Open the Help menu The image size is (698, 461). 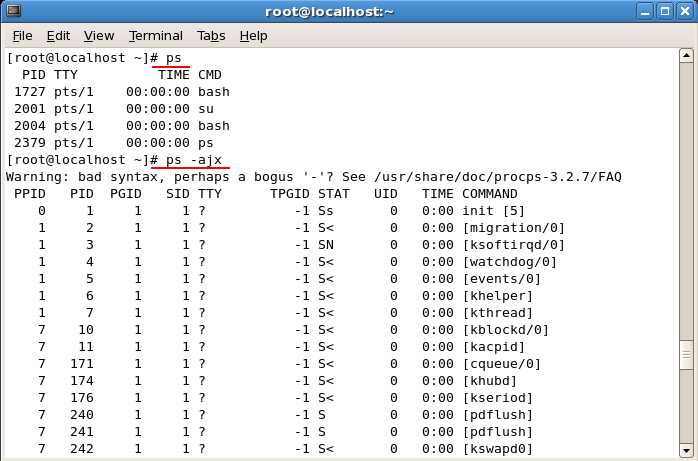coord(253,36)
